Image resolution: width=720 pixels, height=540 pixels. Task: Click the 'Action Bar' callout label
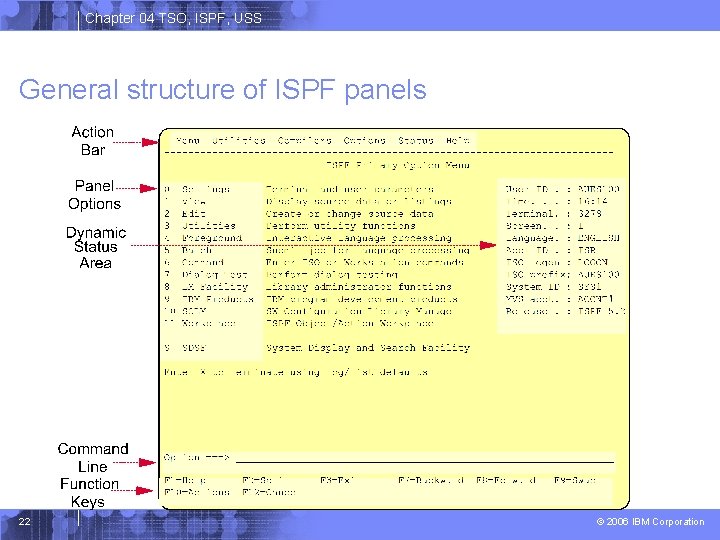click(x=93, y=141)
